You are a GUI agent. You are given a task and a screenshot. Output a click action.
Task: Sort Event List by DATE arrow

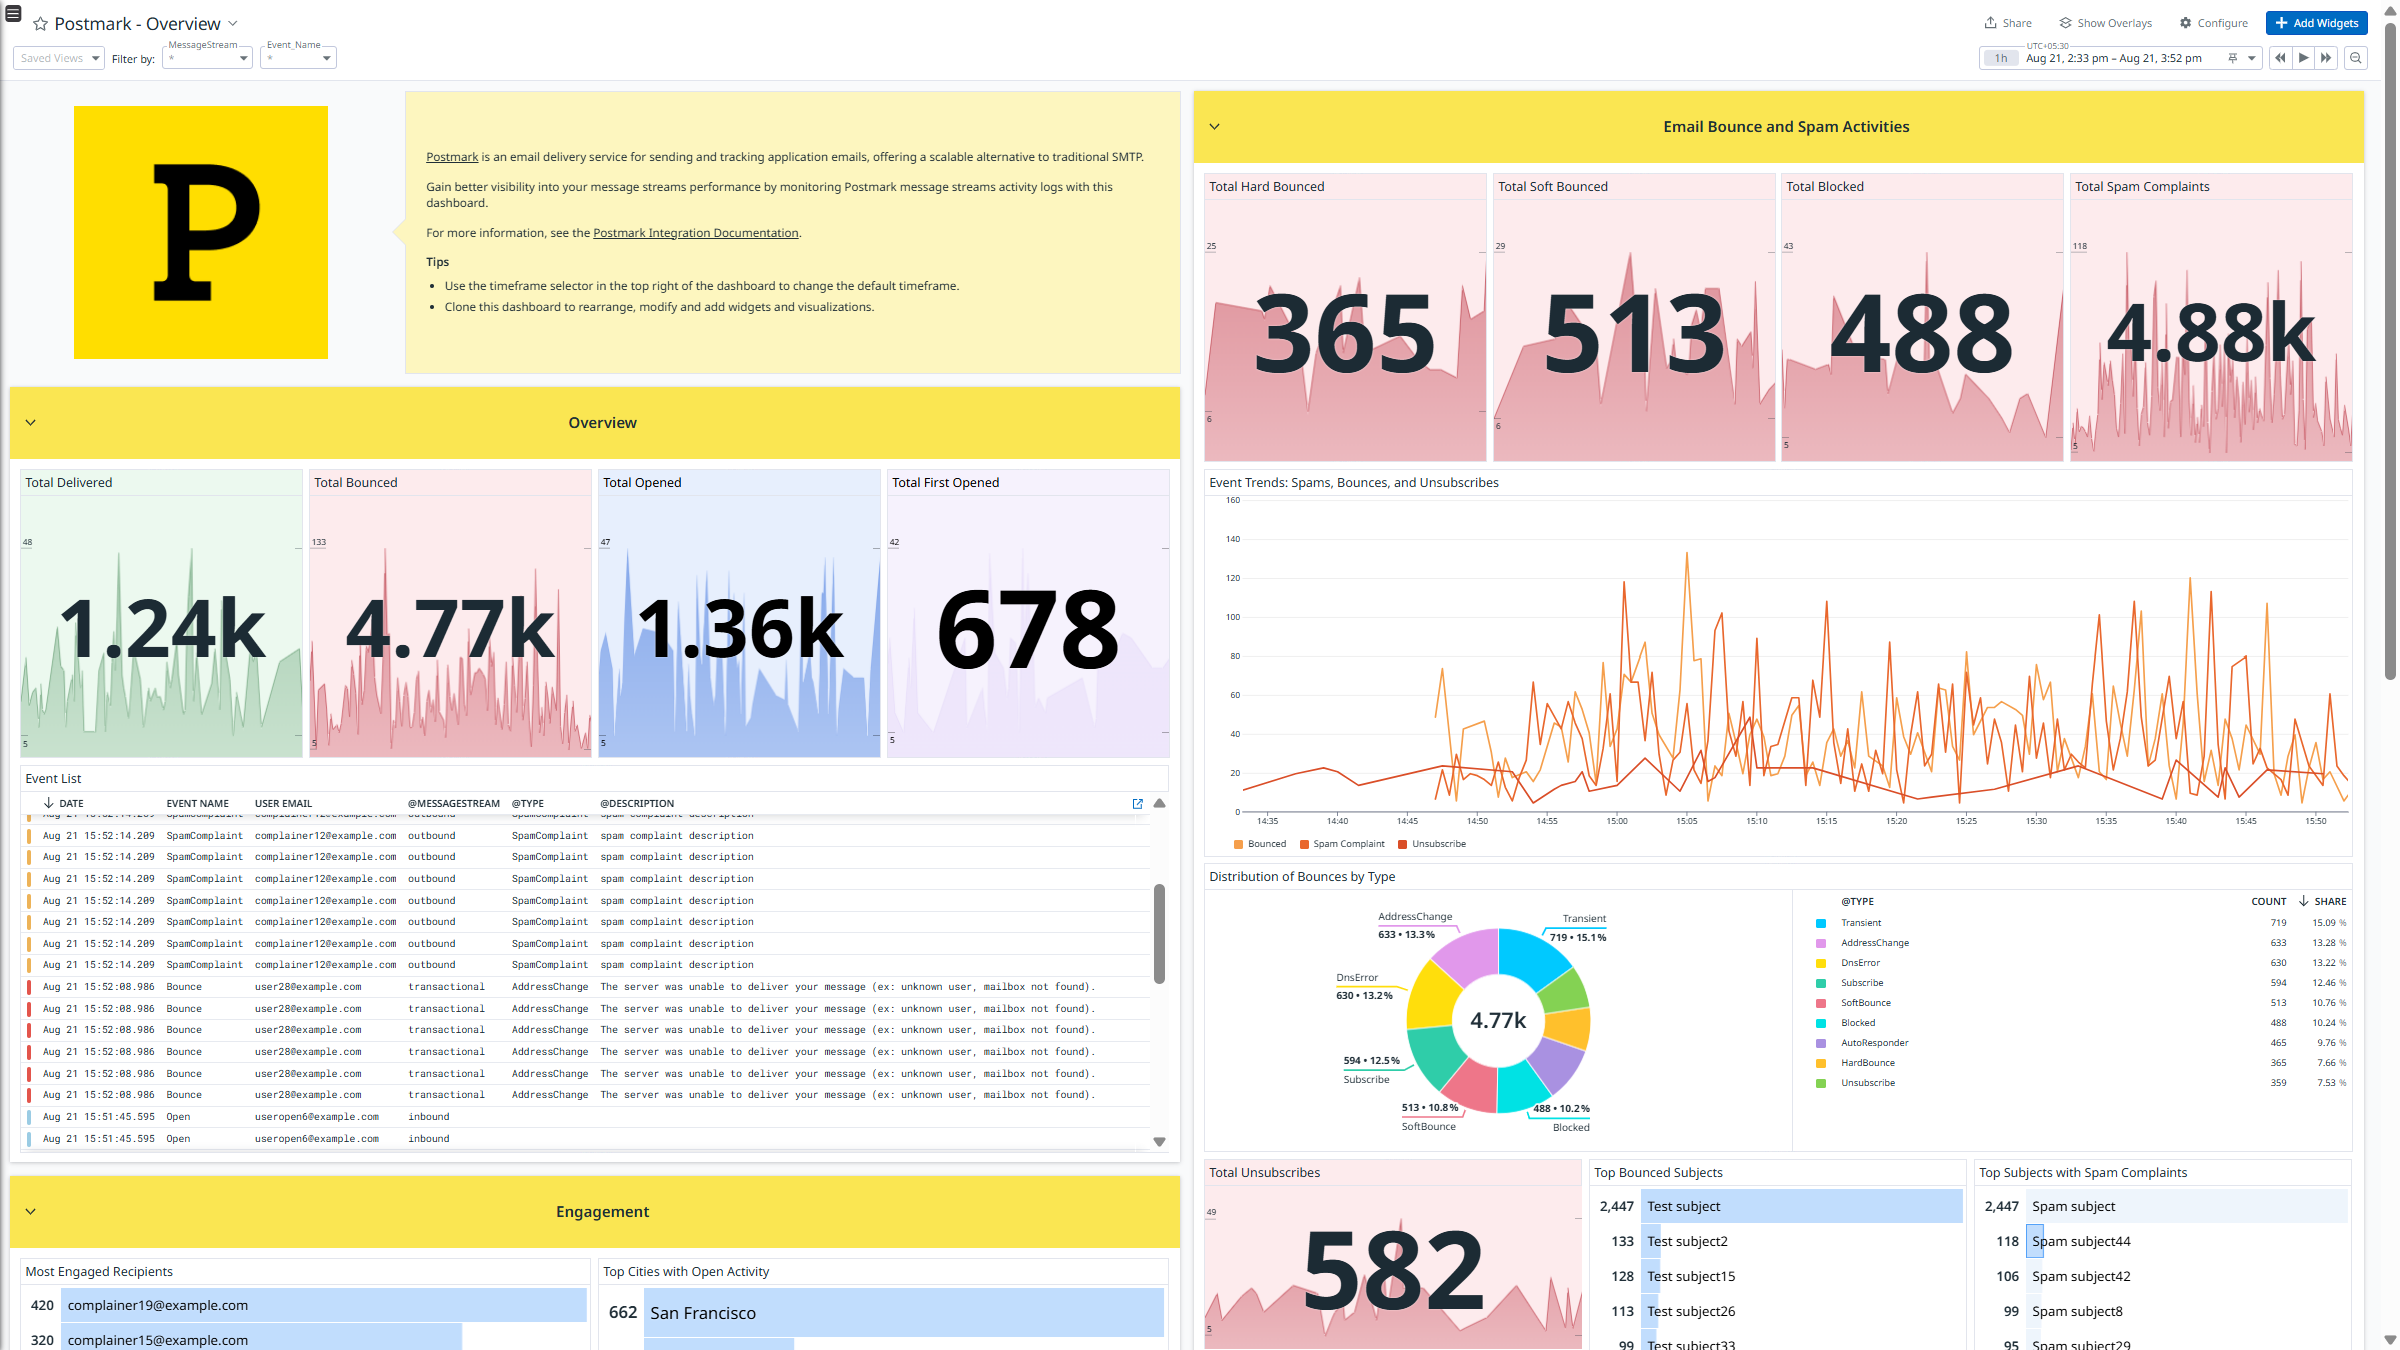pos(48,803)
